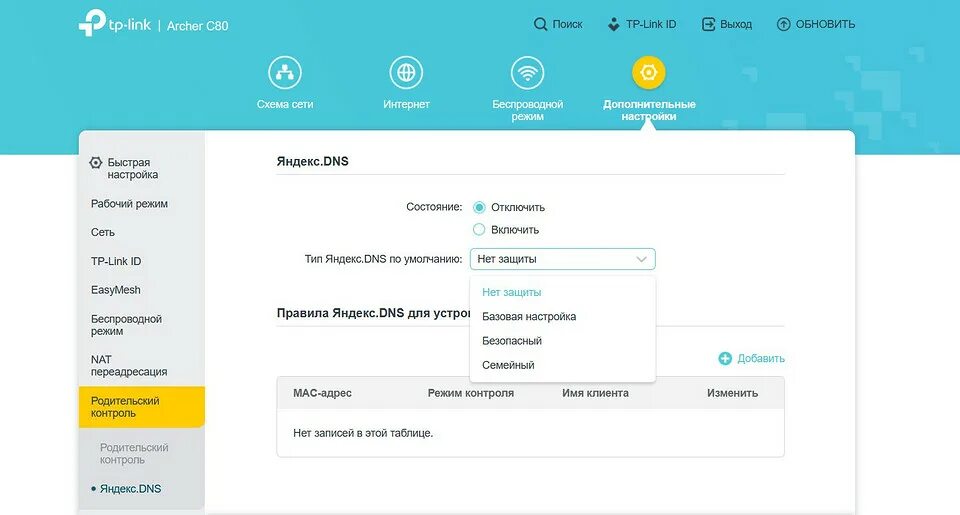Click the TP-Link ID cloud icon
The height and width of the screenshot is (515, 960).
pos(613,24)
